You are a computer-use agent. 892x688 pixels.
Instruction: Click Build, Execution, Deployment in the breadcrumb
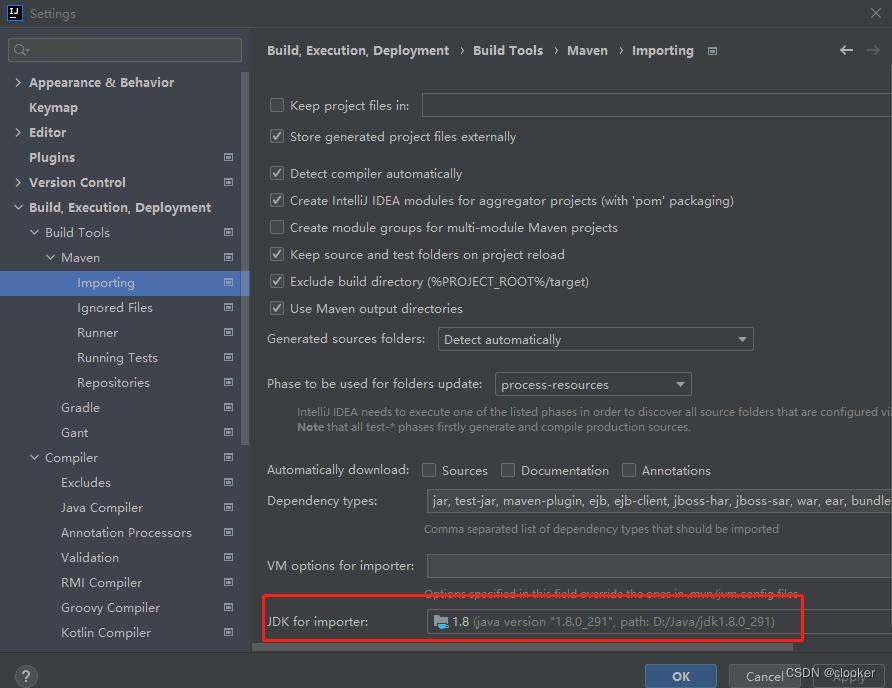click(x=358, y=51)
